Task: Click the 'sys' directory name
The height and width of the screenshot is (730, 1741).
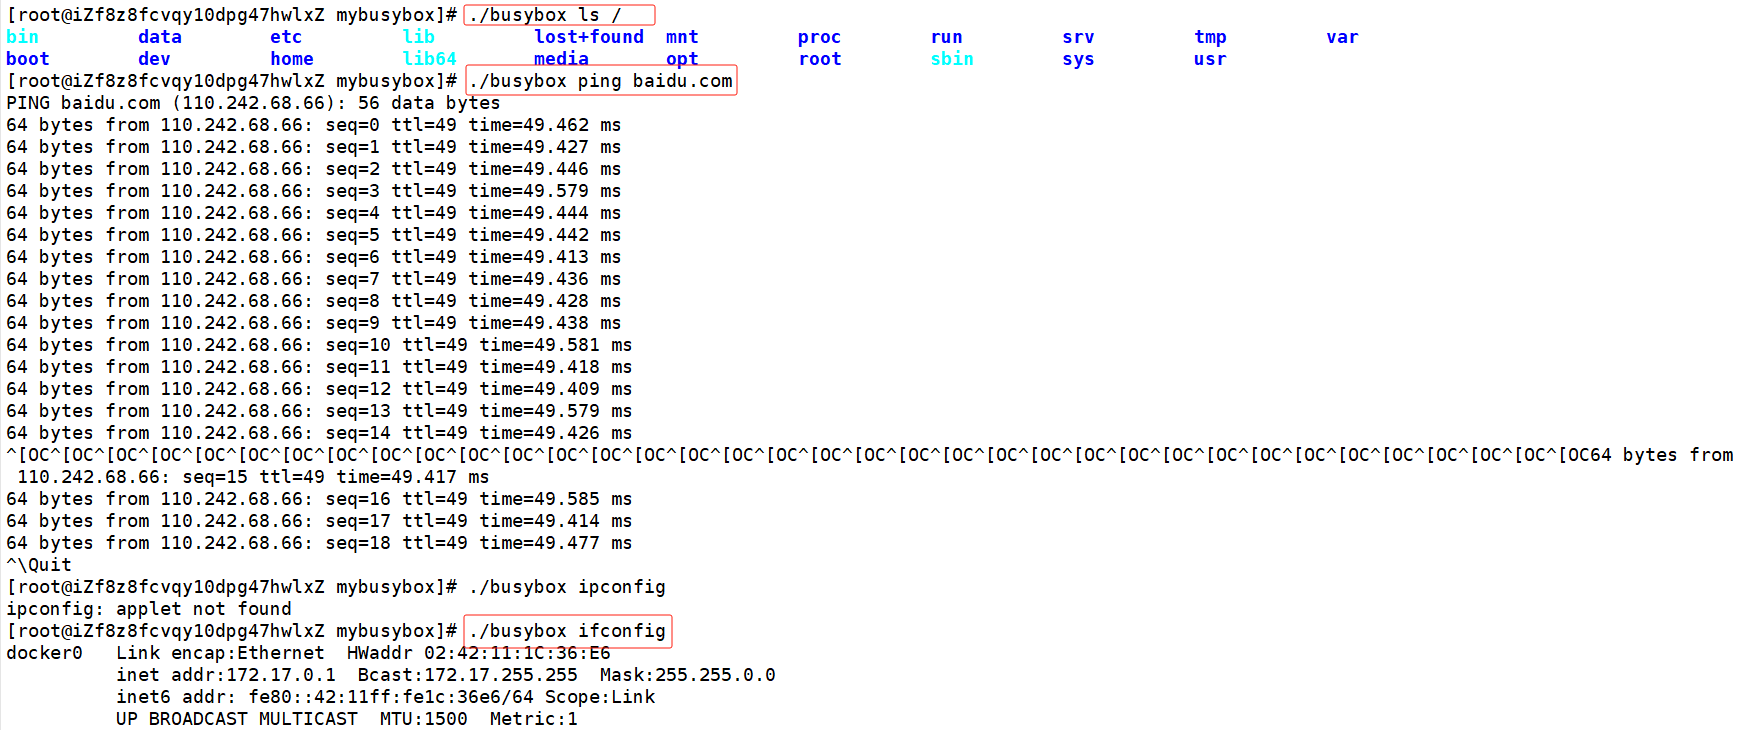Action: tap(1078, 59)
